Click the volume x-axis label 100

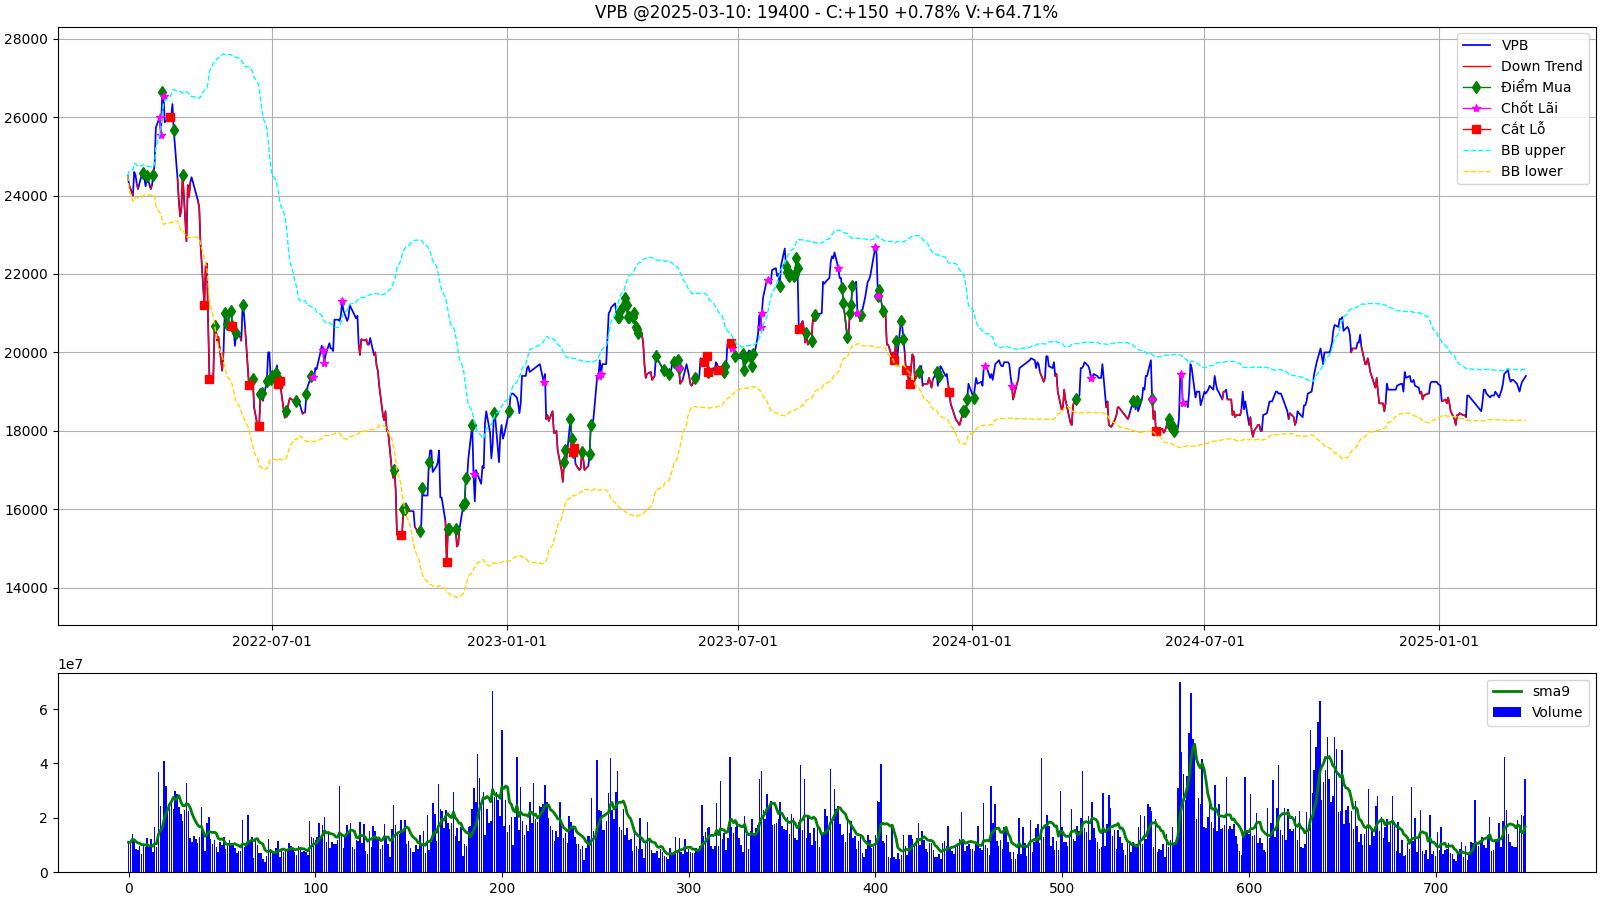pyautogui.click(x=315, y=888)
